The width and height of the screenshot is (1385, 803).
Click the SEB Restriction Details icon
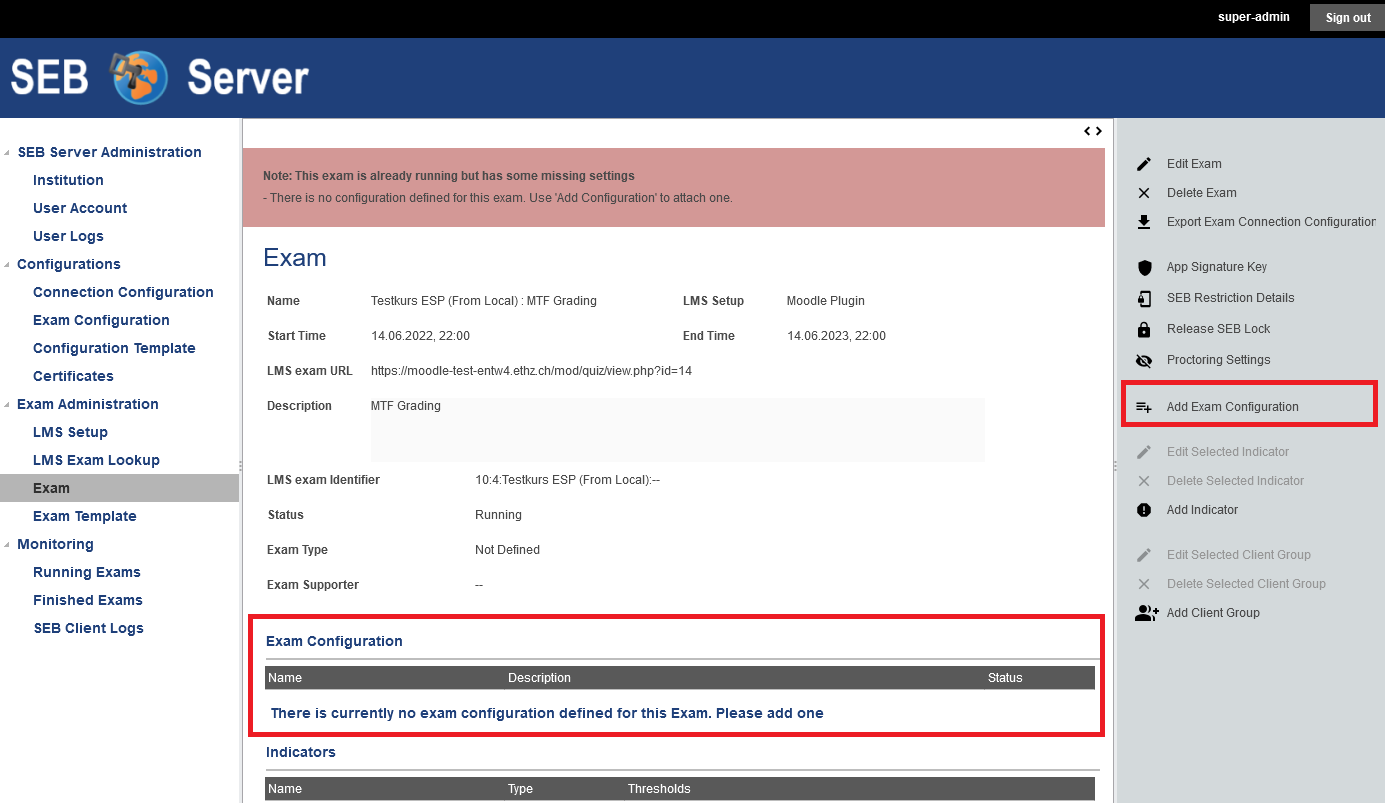[1144, 298]
